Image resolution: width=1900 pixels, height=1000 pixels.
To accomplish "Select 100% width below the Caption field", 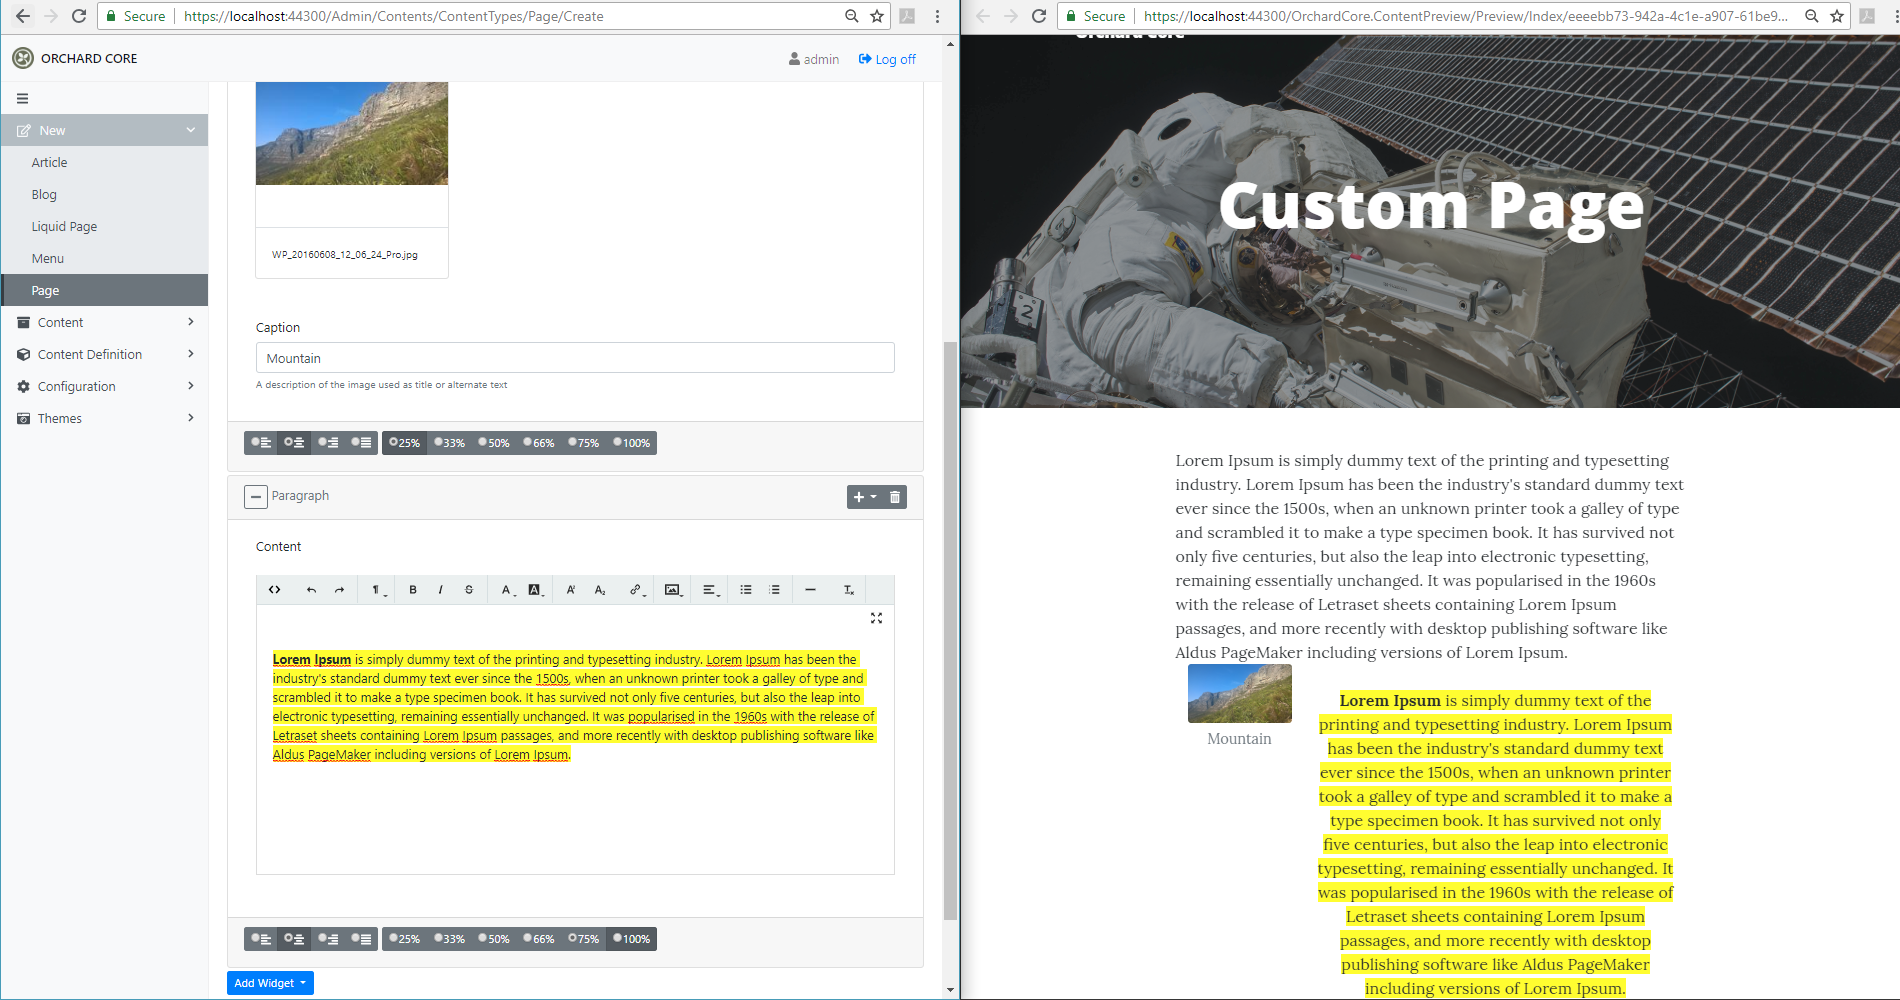I will click(x=632, y=442).
